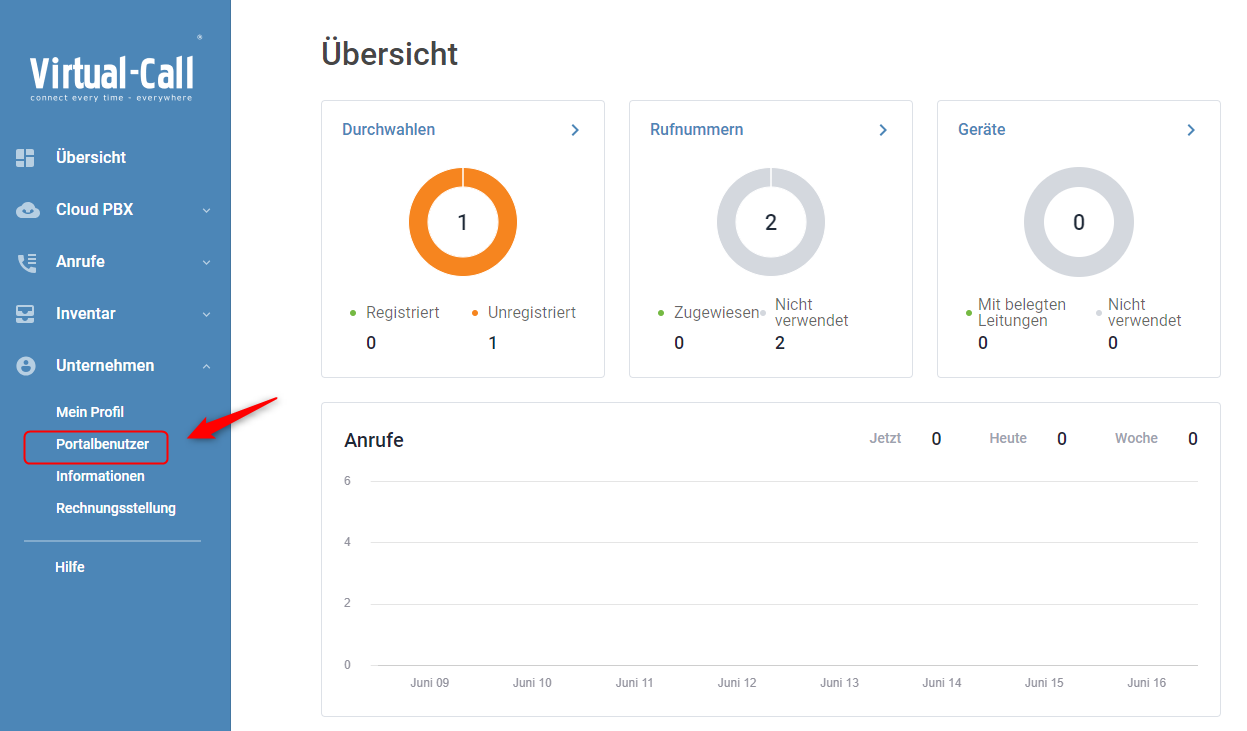Click the Inventar inbox icon
Screen dimensions: 1247x731
pyautogui.click(x=26, y=314)
